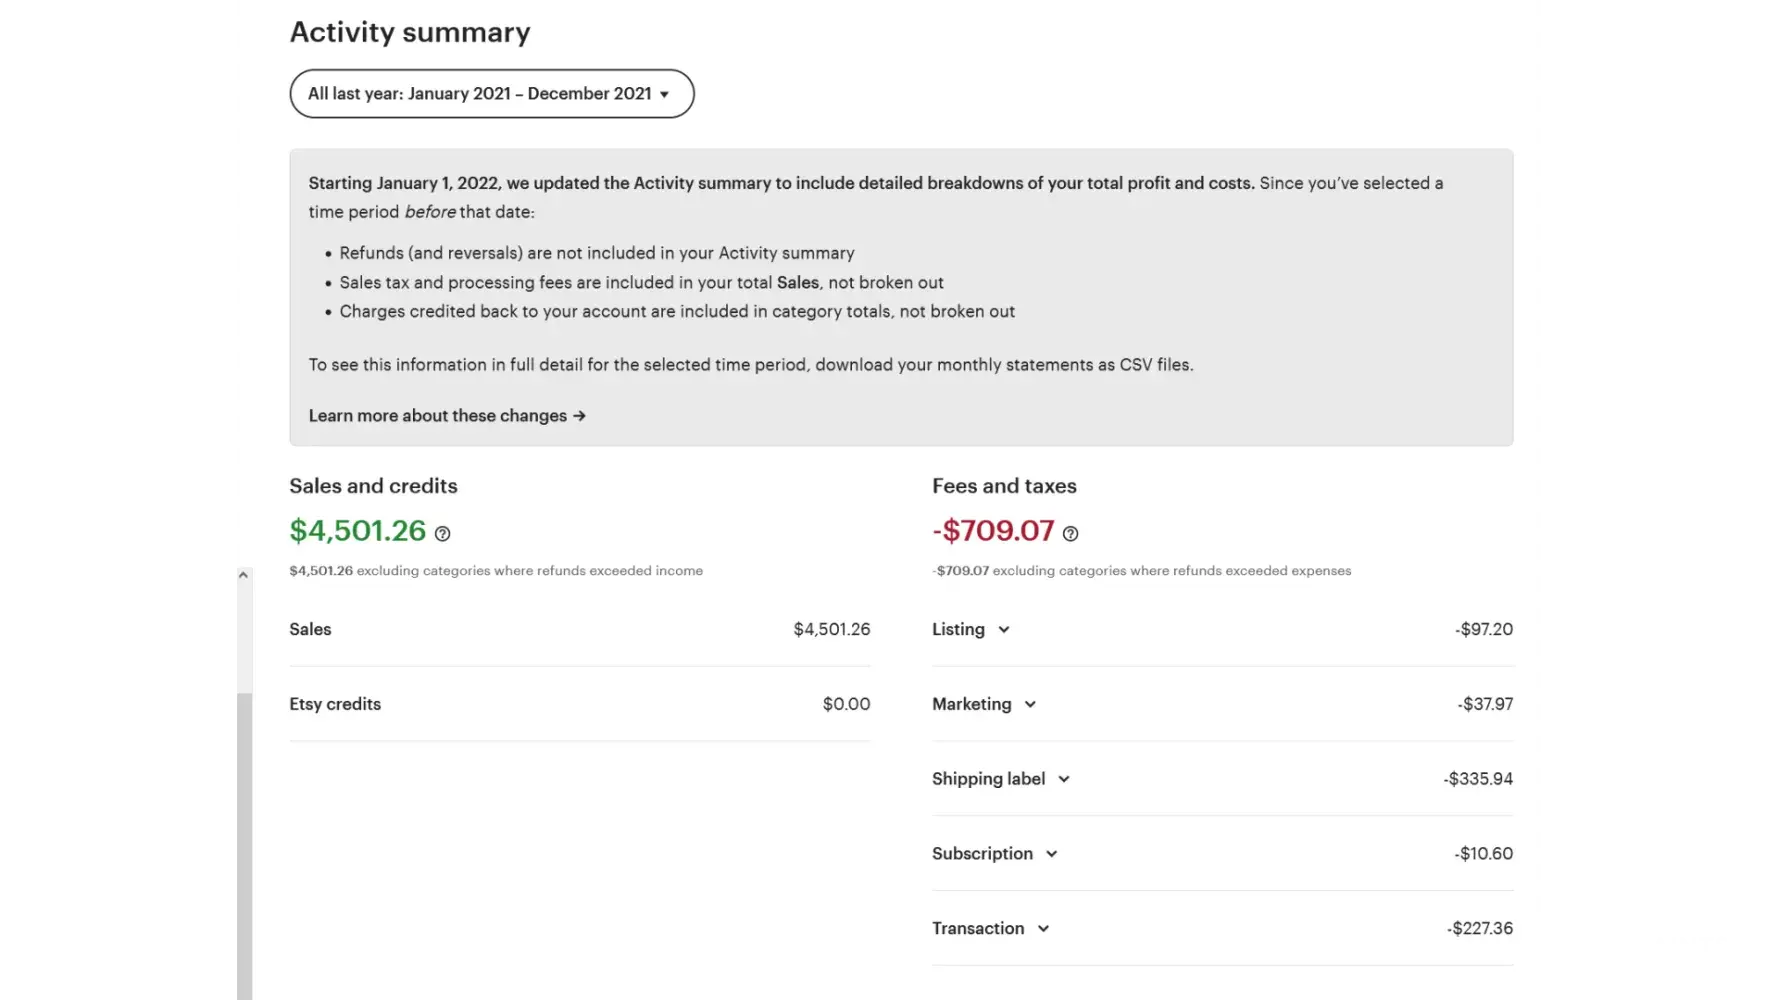Image resolution: width=1778 pixels, height=1000 pixels.
Task: Click the scroll-up arrow on the left scrollbar
Action: click(x=242, y=575)
